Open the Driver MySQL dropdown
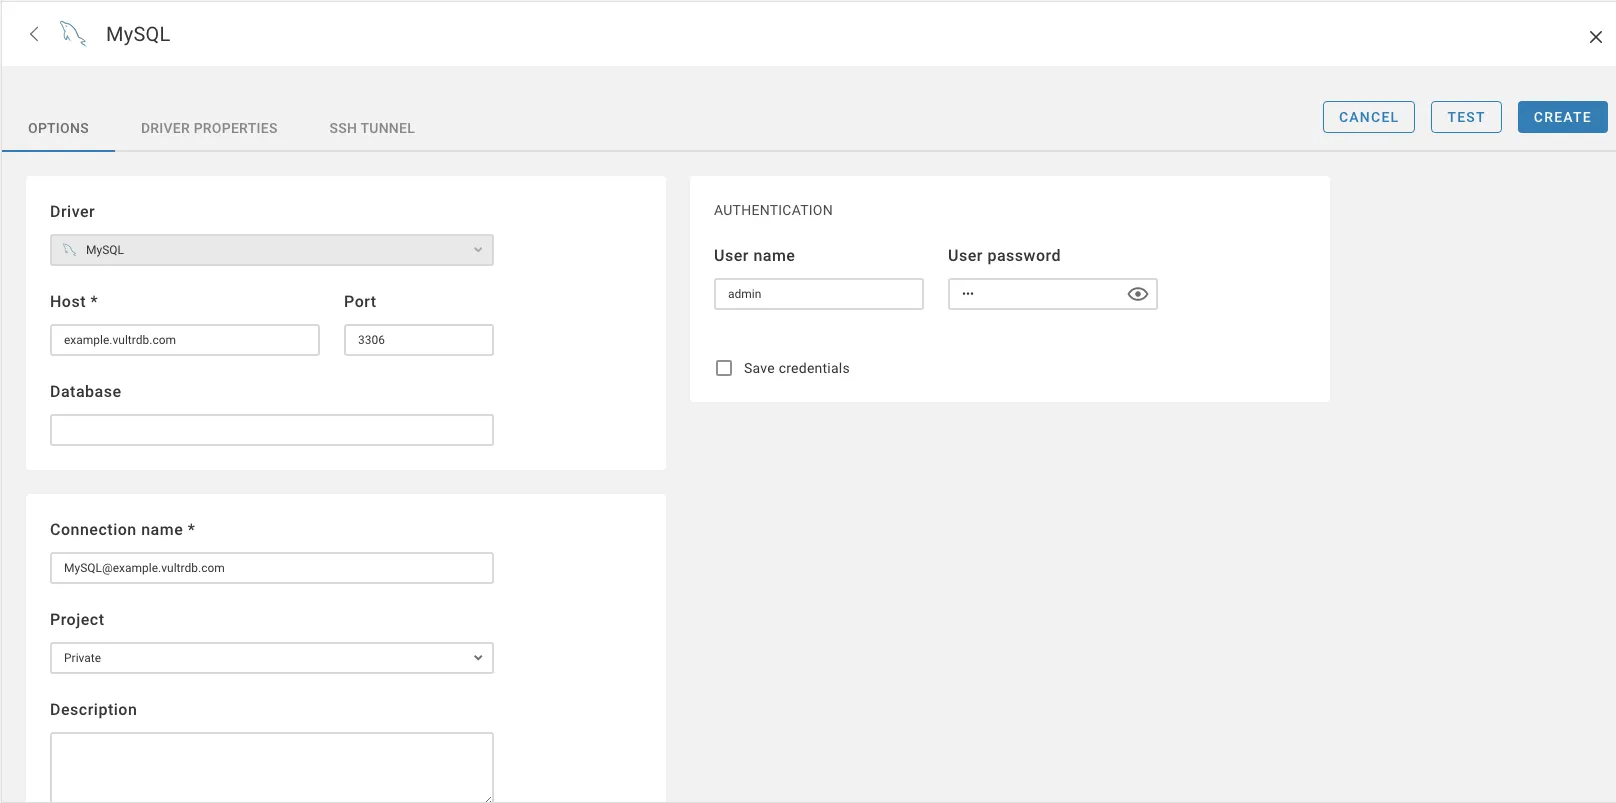Viewport: 1616px width, 803px height. point(272,250)
